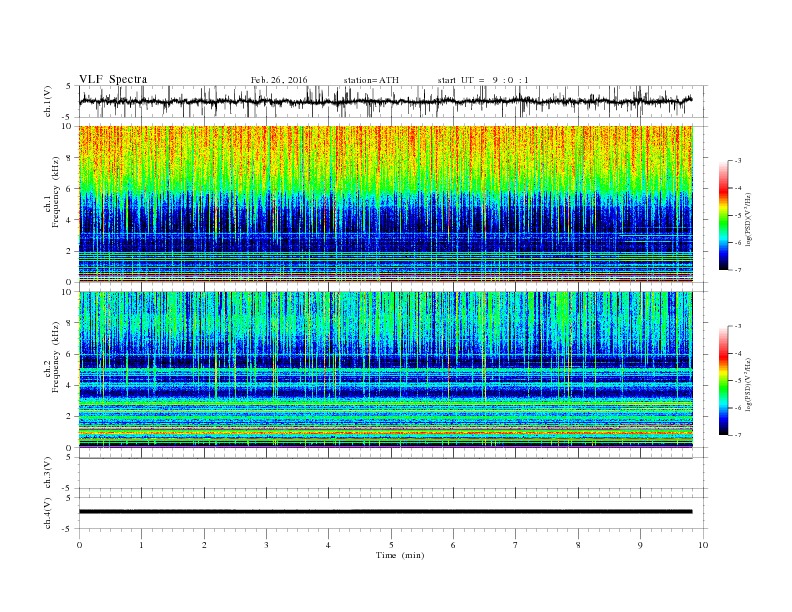Click the VLF Spectra title text
The width and height of the screenshot is (792, 612).
pyautogui.click(x=113, y=79)
